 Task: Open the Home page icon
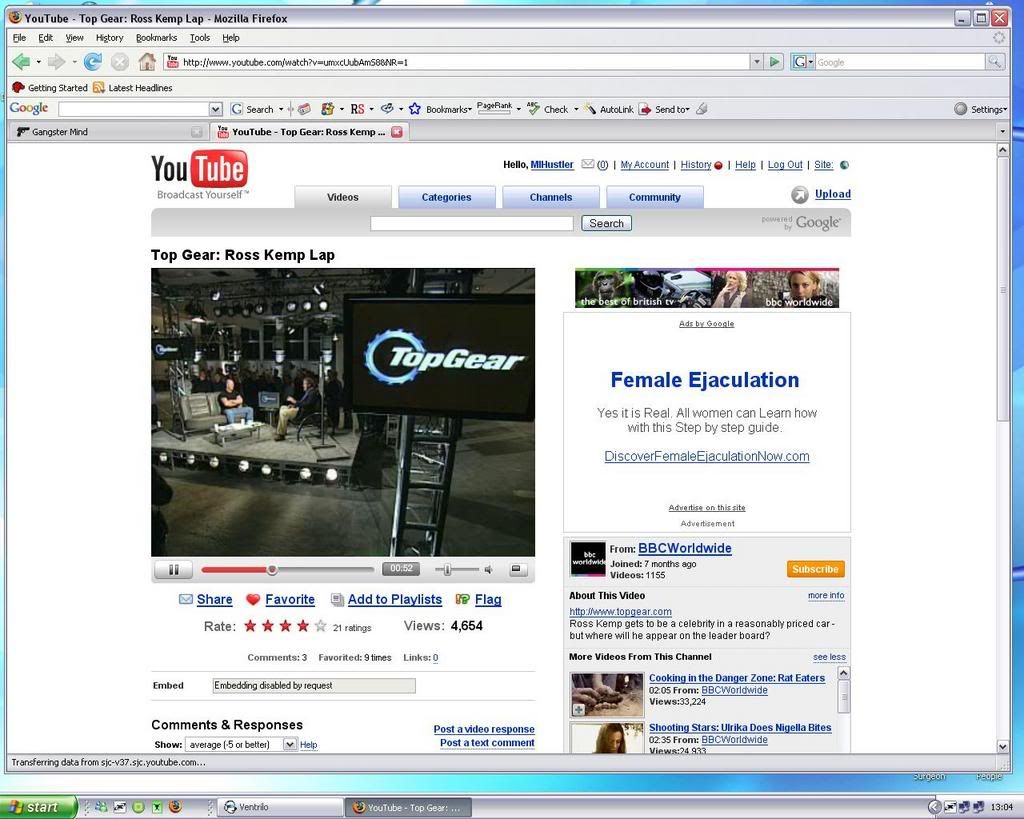click(x=147, y=62)
